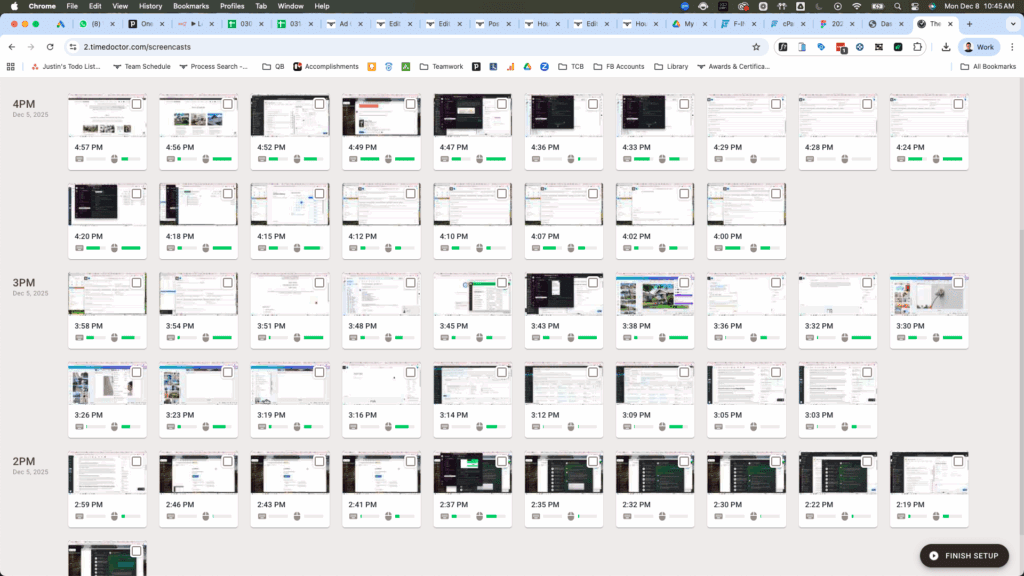The image size is (1024, 576).
Task: Open Chrome downloads icon in toolbar
Action: point(945,47)
